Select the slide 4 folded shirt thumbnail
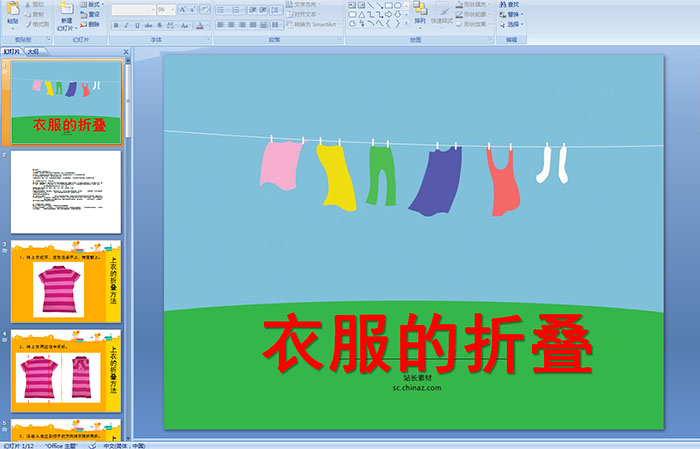The width and height of the screenshot is (700, 449). 66,371
